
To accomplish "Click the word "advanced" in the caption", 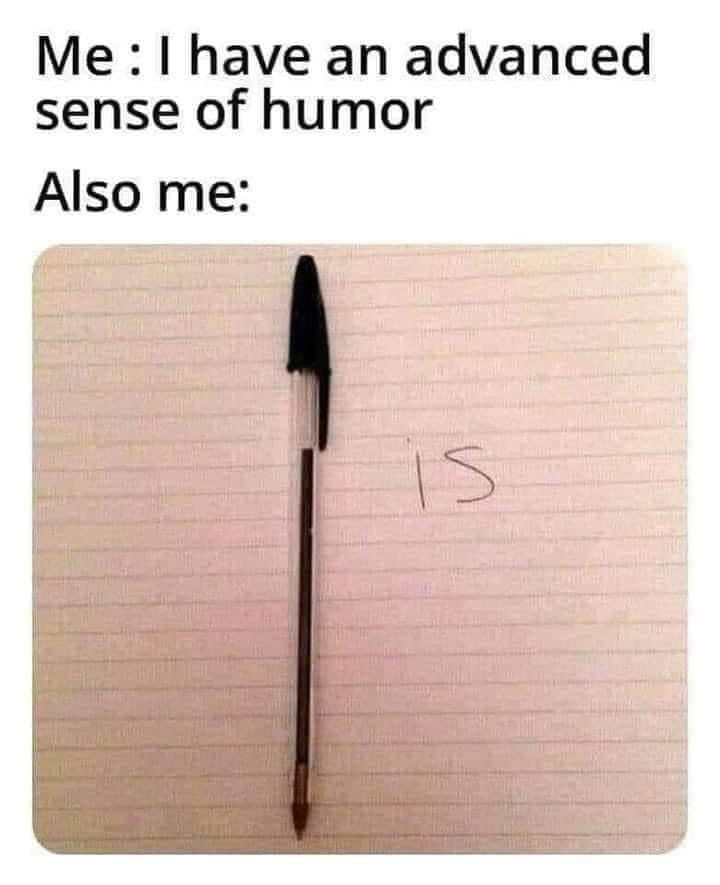I will pos(528,55).
